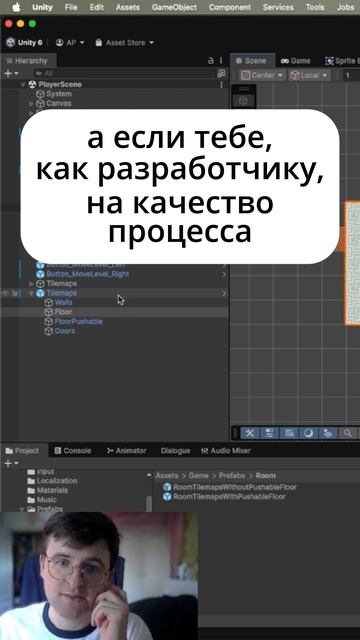Open the RoomTilemapsWithoutPushableFloor prefab asset
360x640 pixels.
pos(230,487)
